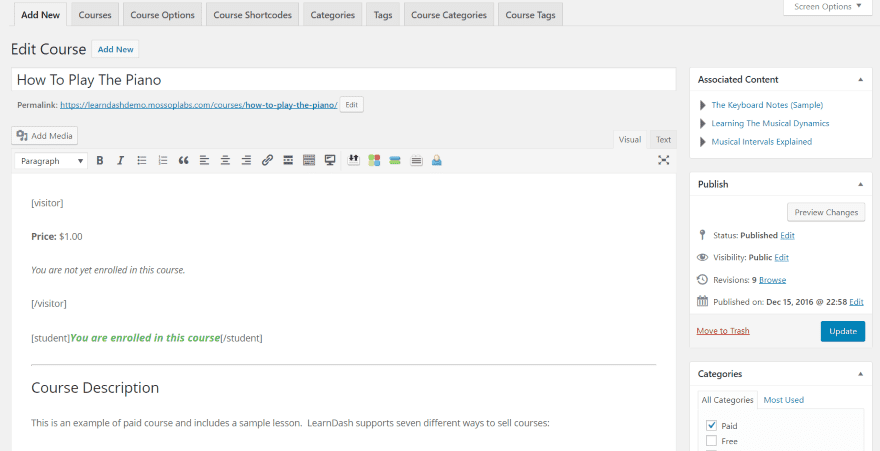Browse the 9 revisions
Viewport: 880px width, 451px height.
(773, 280)
